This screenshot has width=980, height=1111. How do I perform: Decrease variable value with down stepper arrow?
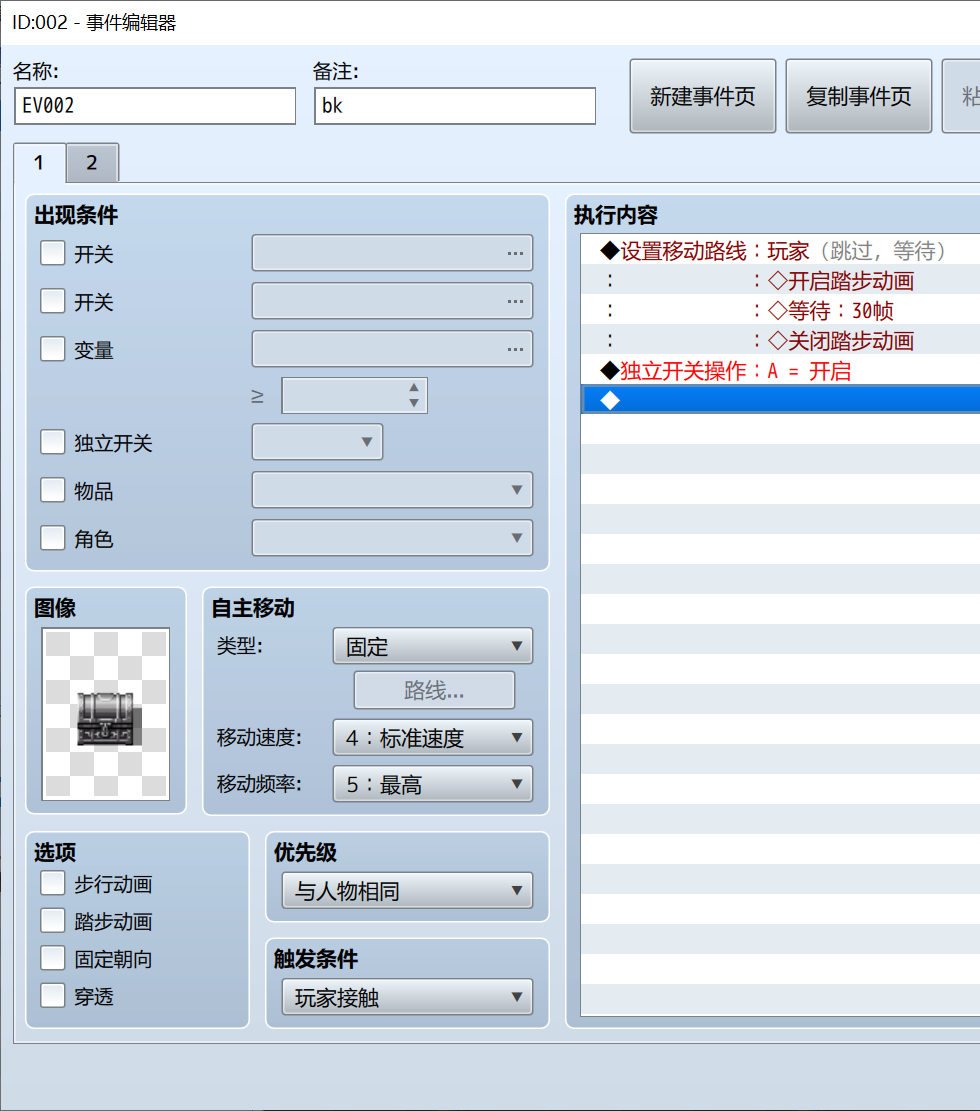(414, 403)
